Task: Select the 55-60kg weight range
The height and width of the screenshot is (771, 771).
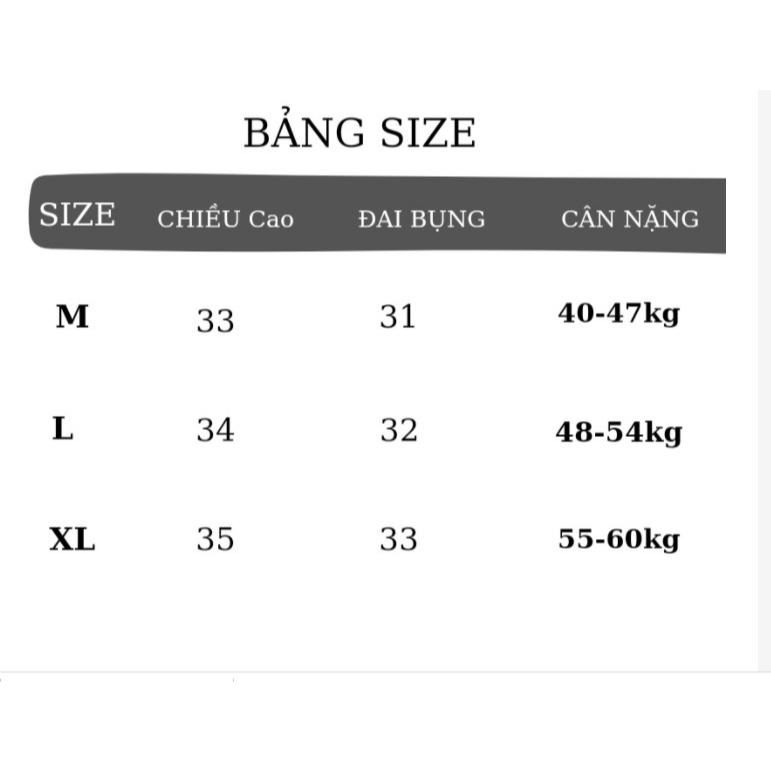Action: click(x=619, y=539)
